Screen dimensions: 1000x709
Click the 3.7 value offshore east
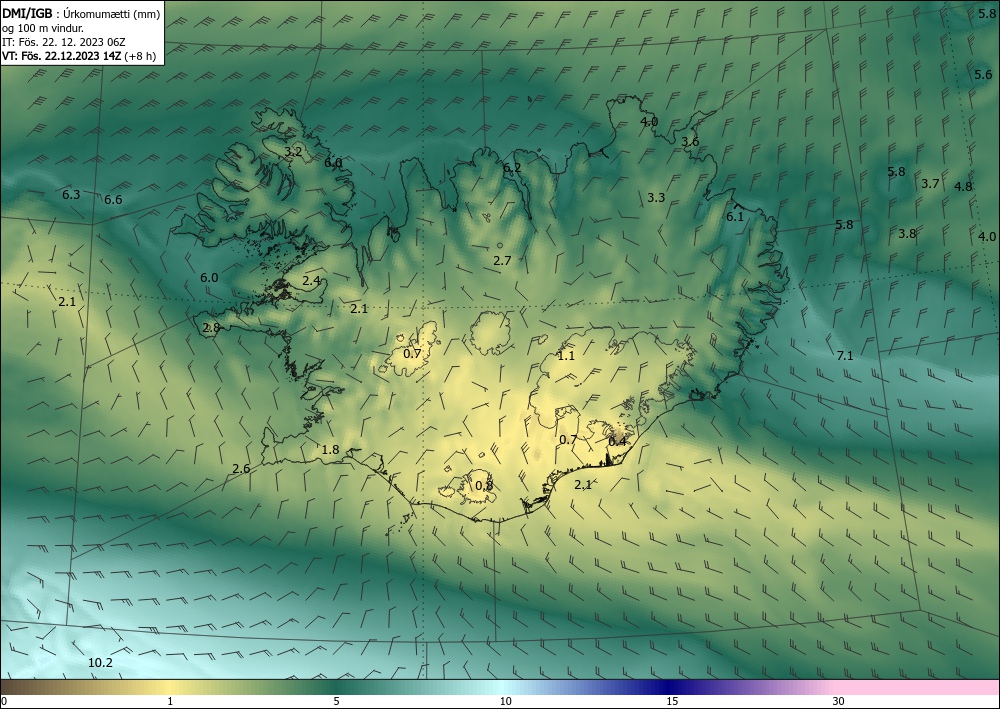930,184
